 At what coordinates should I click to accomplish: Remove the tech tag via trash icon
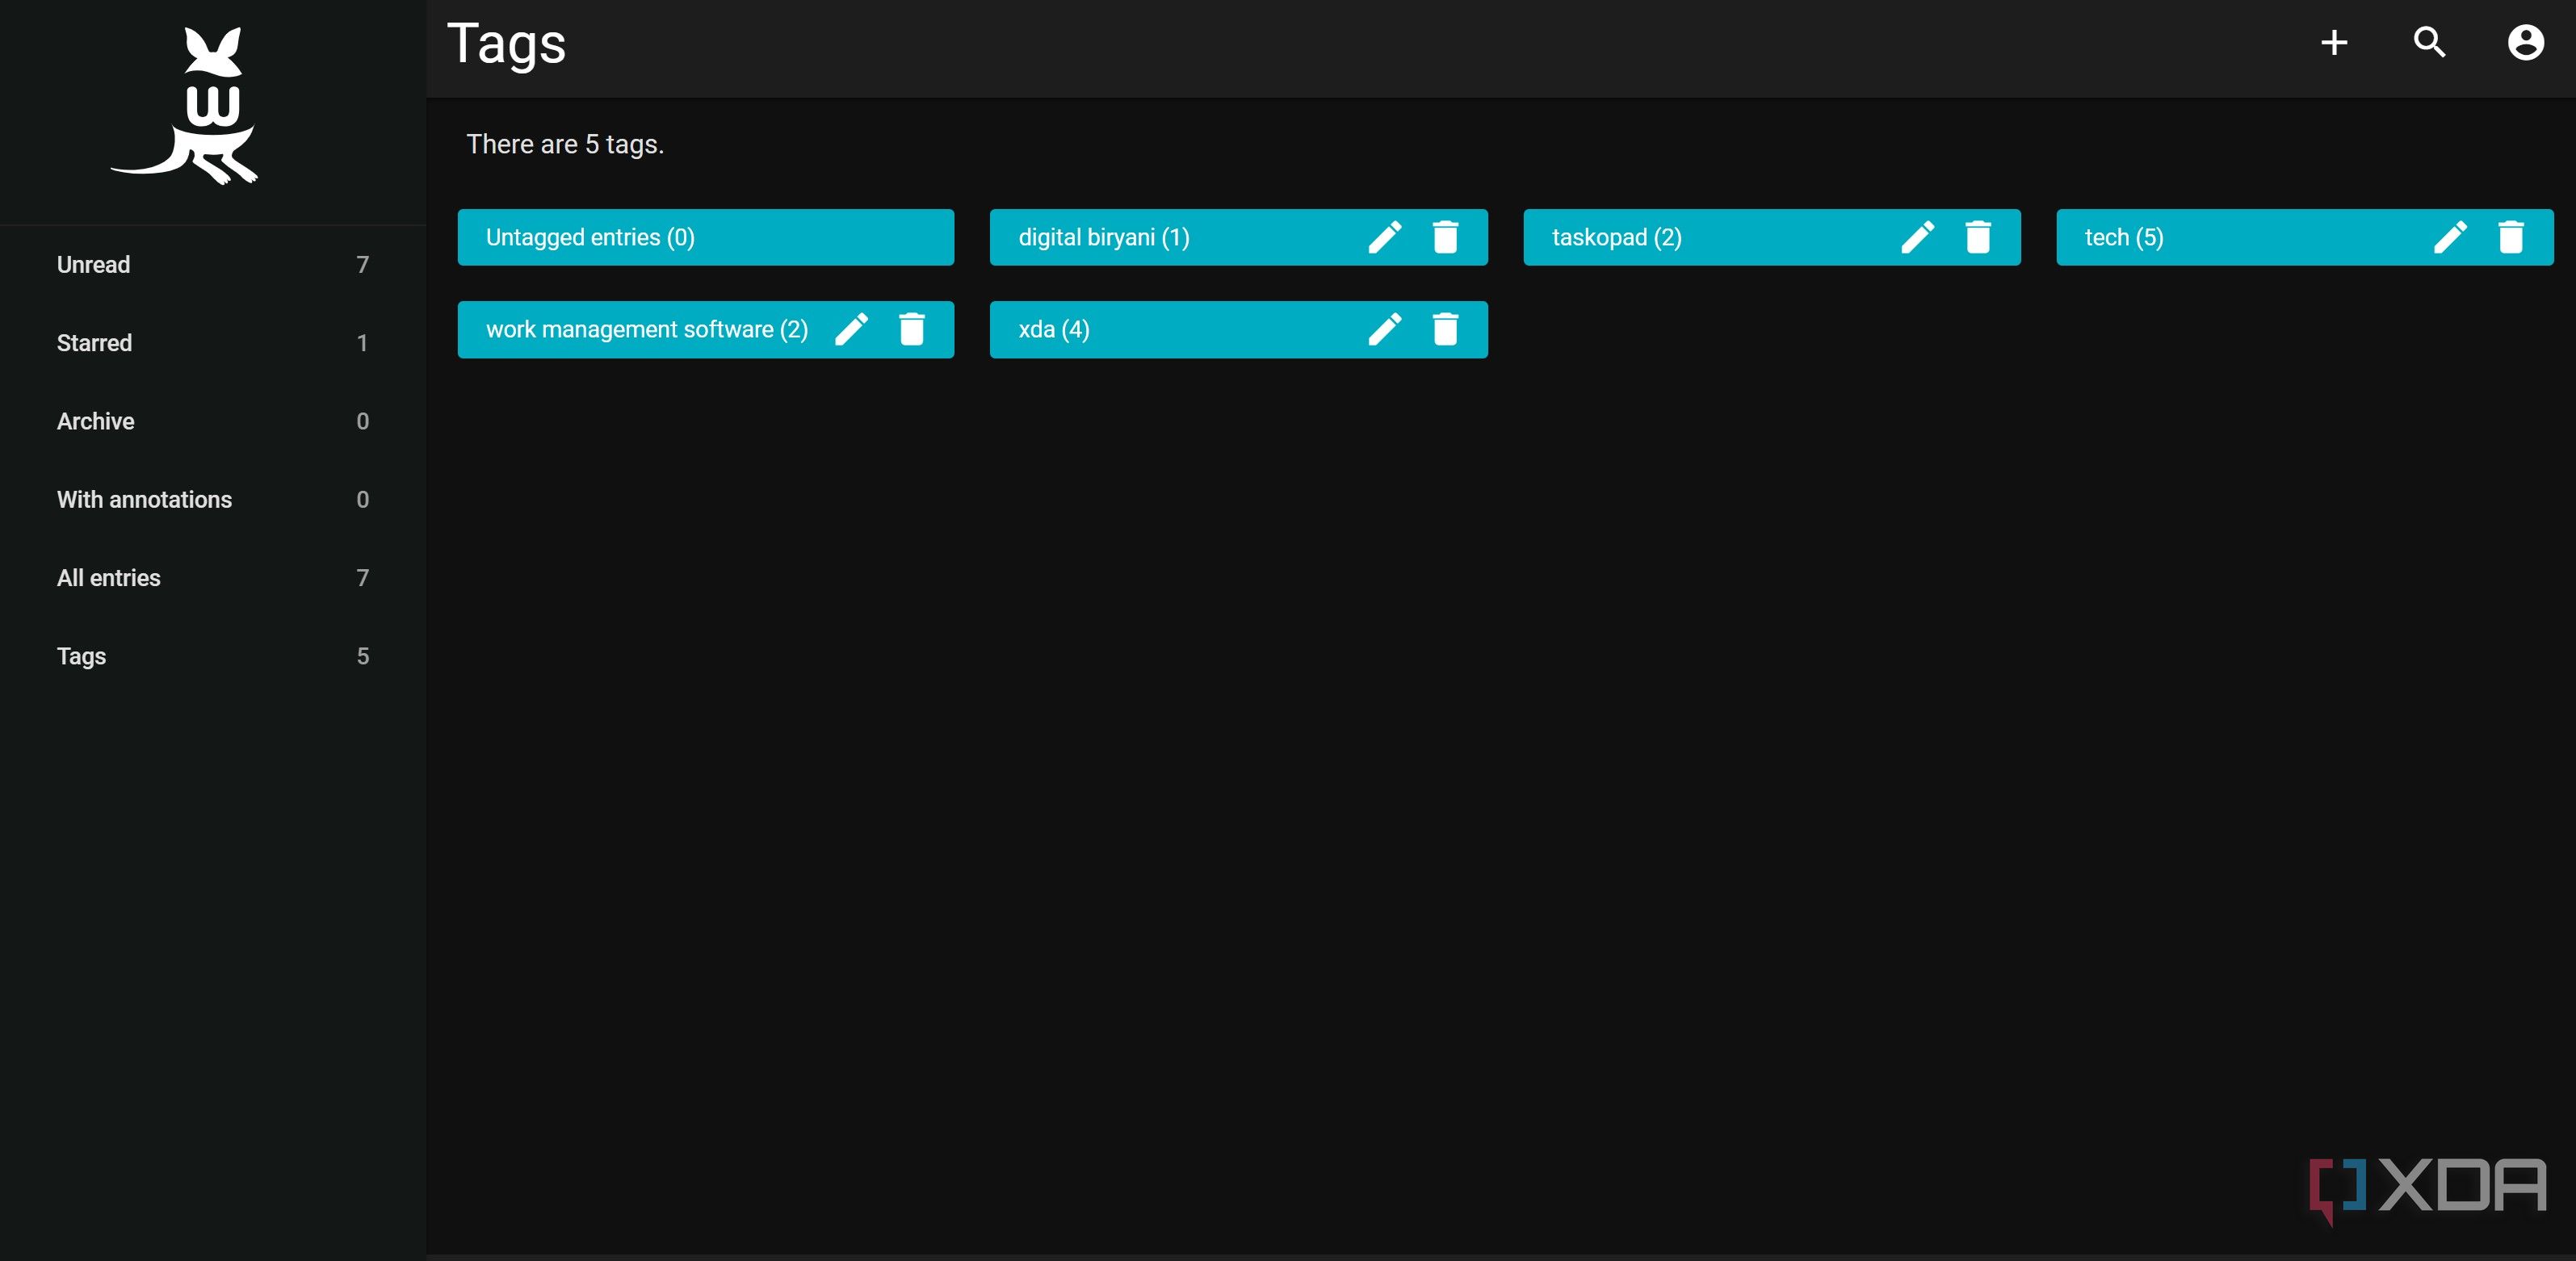coord(2511,238)
